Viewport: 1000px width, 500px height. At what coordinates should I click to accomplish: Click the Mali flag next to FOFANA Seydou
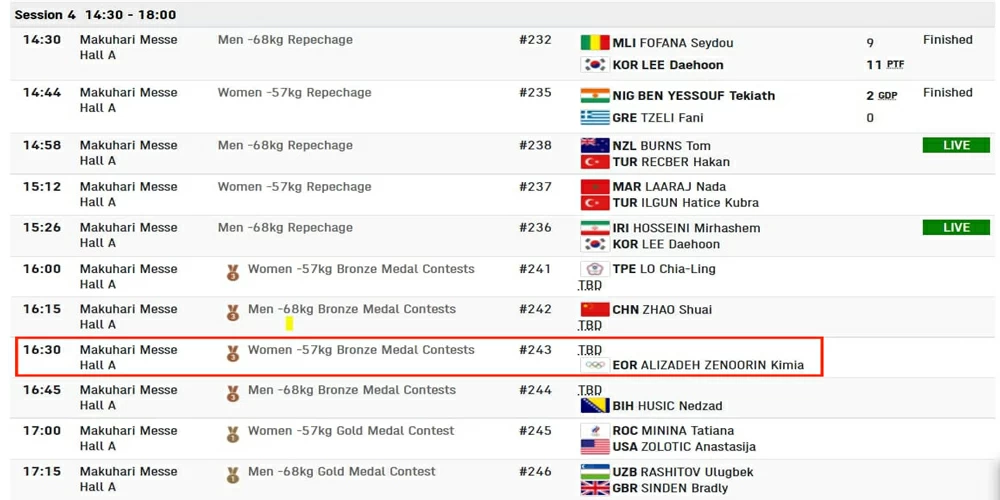click(595, 43)
